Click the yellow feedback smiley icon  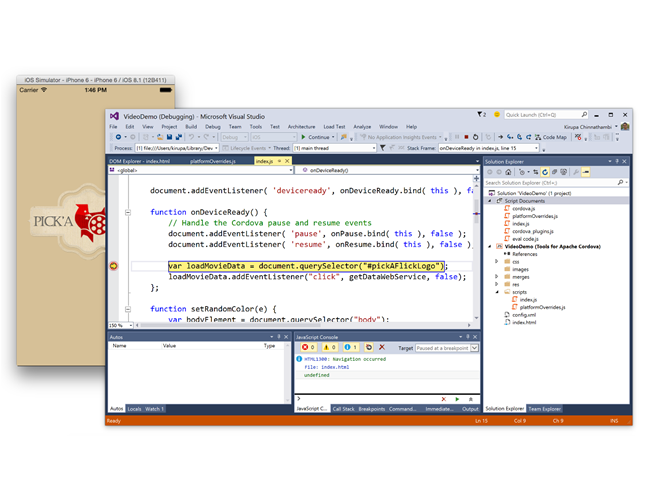coord(497,114)
